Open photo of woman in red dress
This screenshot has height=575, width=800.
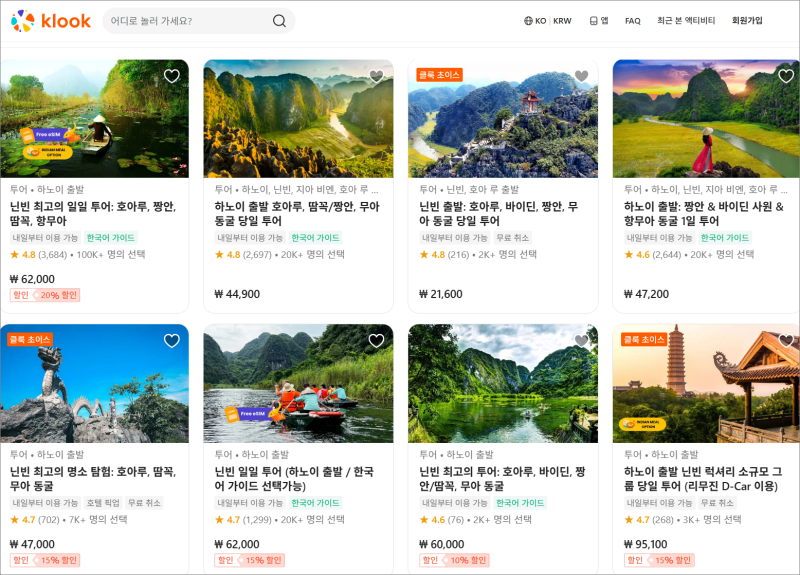[707, 119]
